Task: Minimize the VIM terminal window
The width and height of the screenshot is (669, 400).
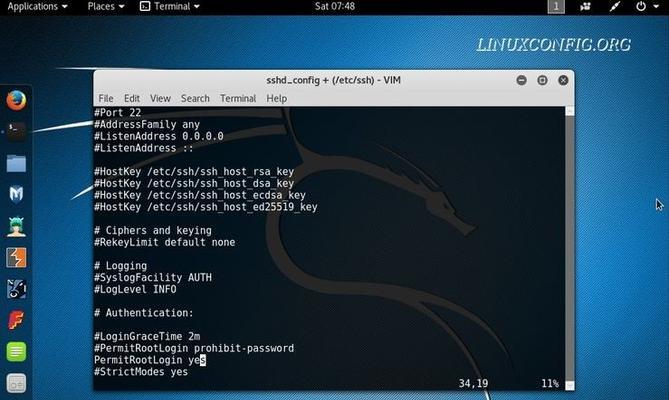Action: click(521, 80)
